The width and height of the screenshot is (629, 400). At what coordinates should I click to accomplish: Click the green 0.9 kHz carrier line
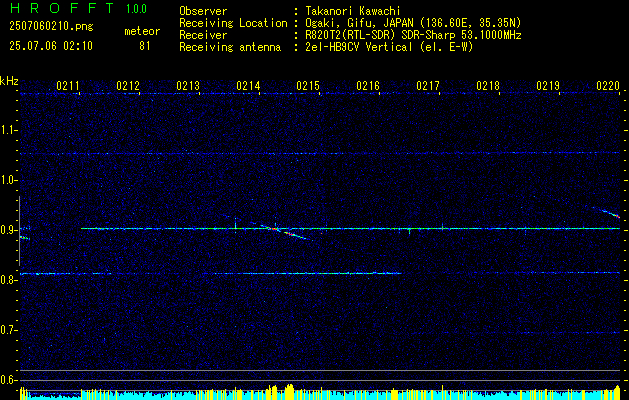(351, 228)
